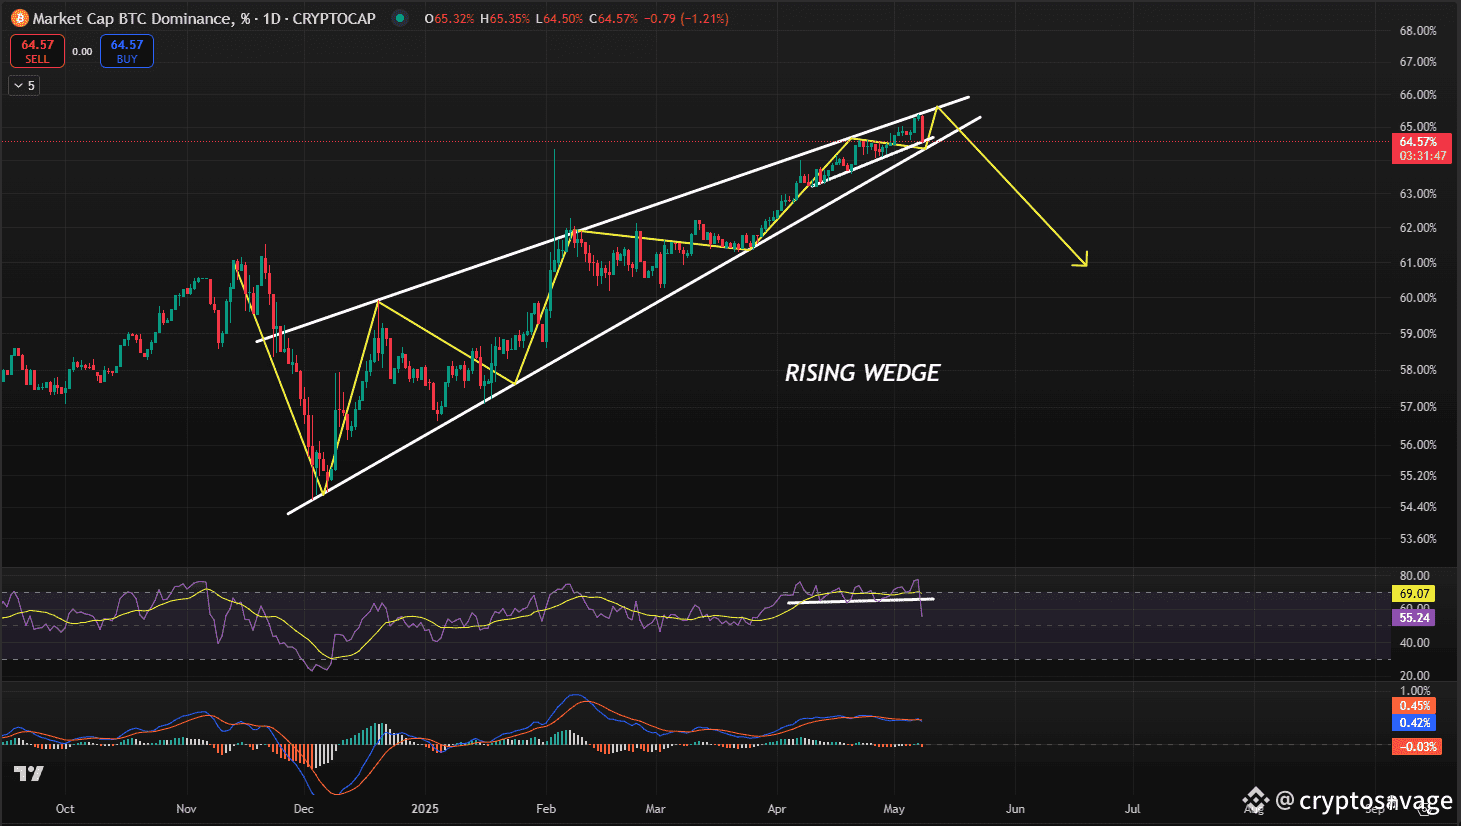Click the Dec label on time axis
Viewport: 1461px width, 826px height.
(304, 809)
